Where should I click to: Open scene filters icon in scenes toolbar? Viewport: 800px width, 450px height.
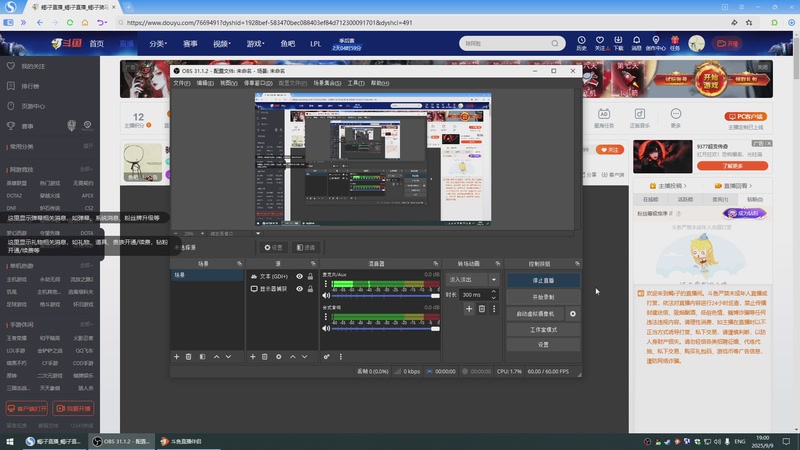(x=203, y=357)
